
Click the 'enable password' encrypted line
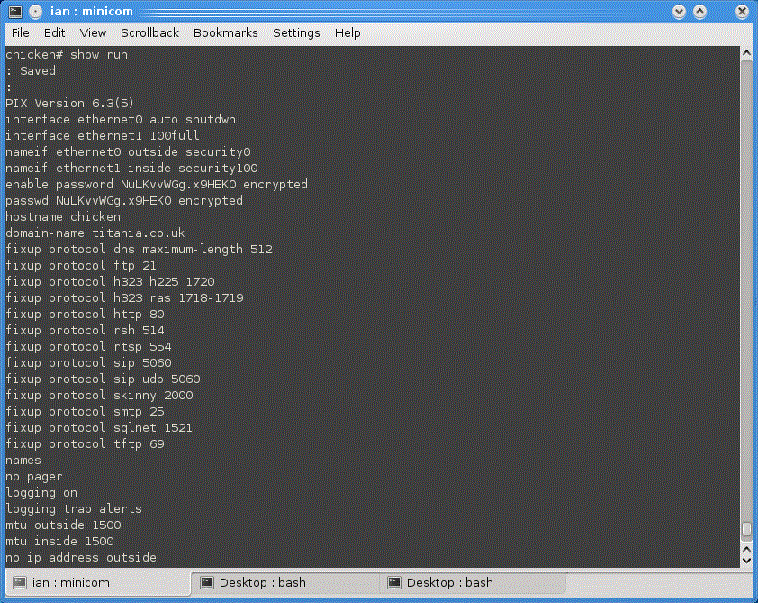click(157, 184)
